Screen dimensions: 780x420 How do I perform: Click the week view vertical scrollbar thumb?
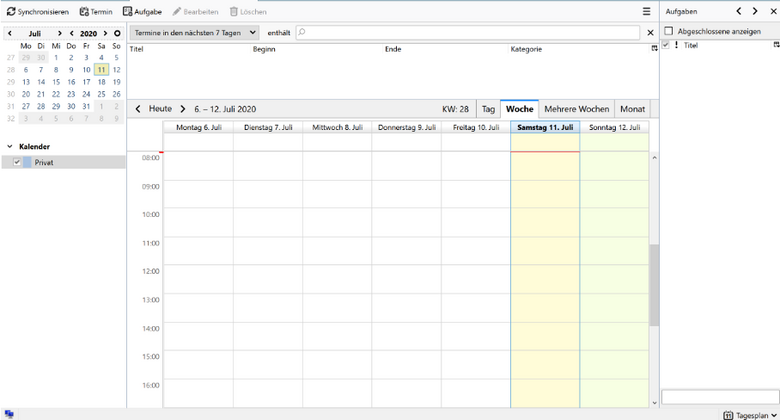point(654,285)
